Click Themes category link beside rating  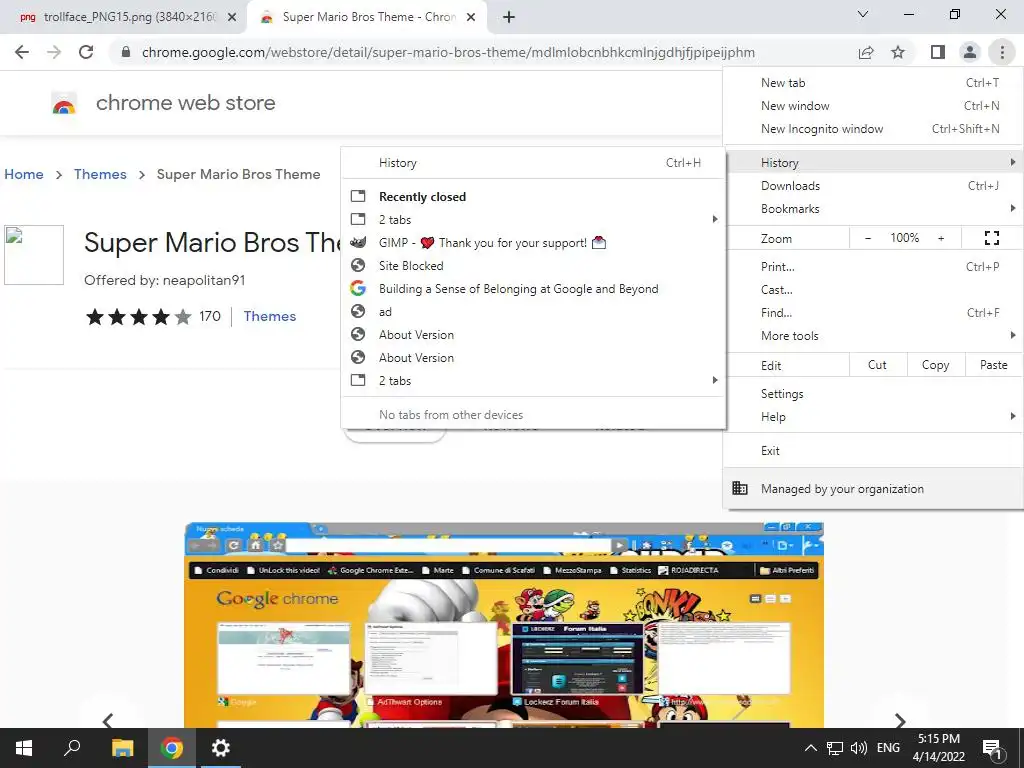(270, 316)
